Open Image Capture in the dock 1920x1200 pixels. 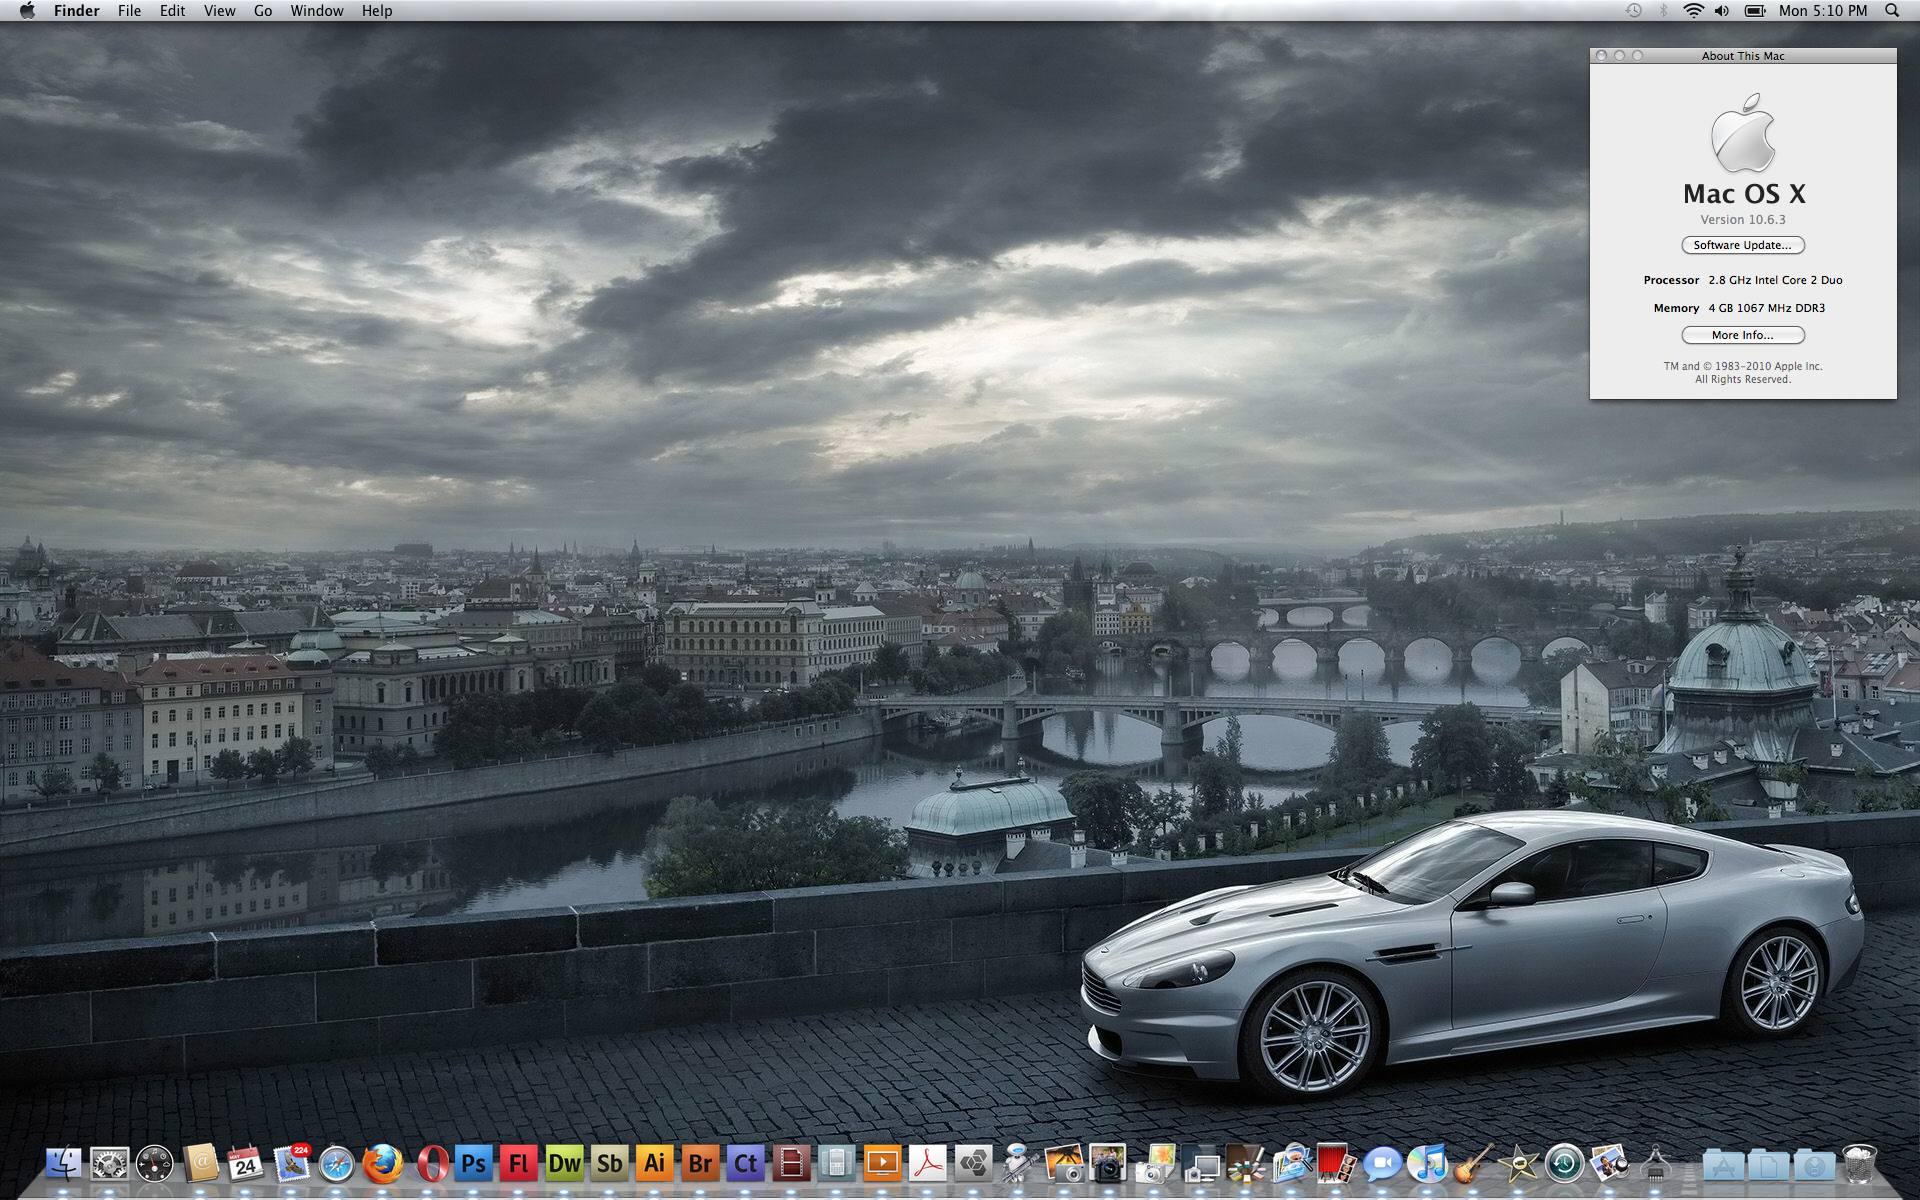point(1154,1164)
